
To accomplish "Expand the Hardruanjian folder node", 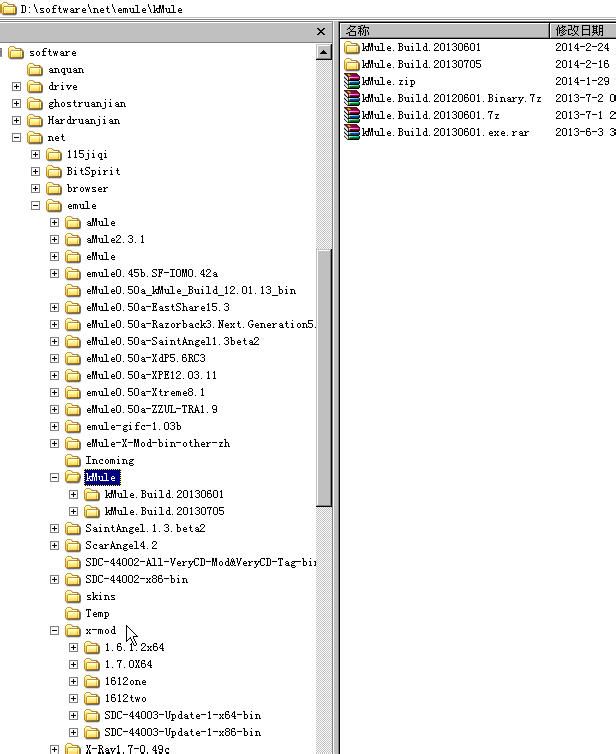I will [x=16, y=120].
